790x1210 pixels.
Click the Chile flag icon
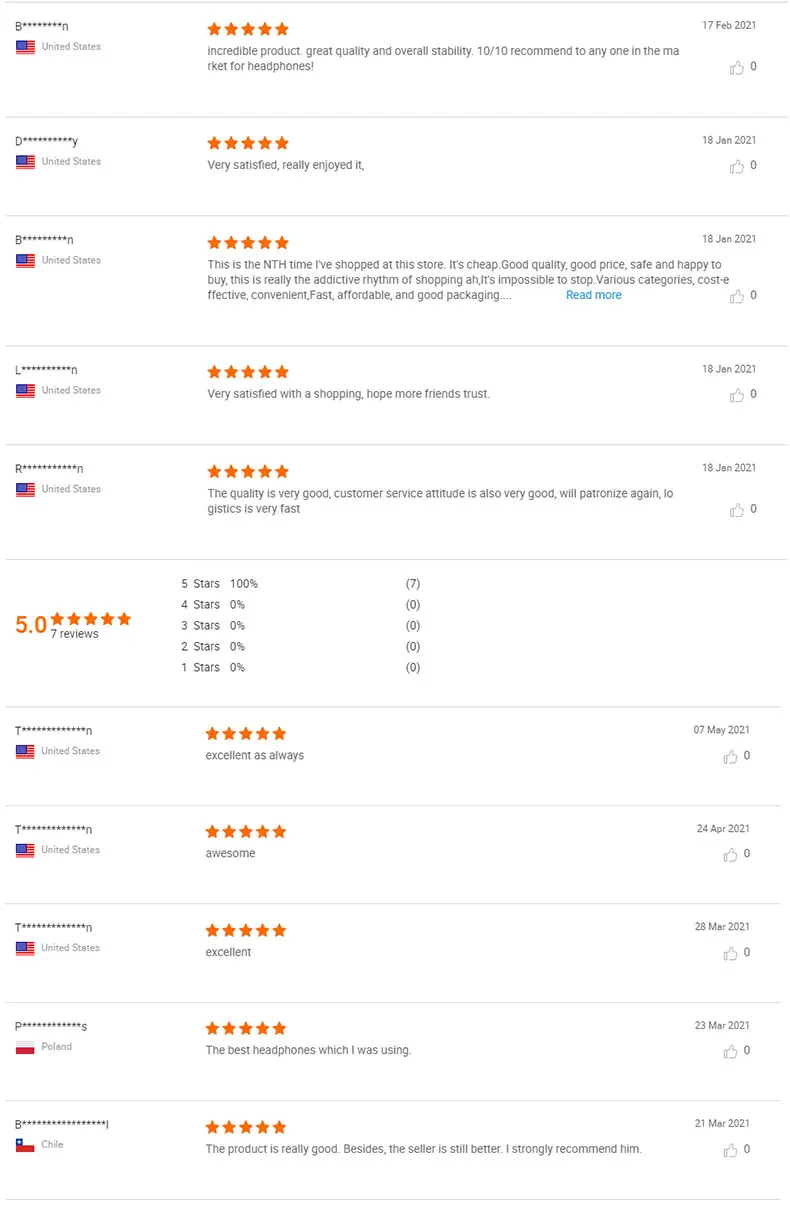(x=25, y=1145)
